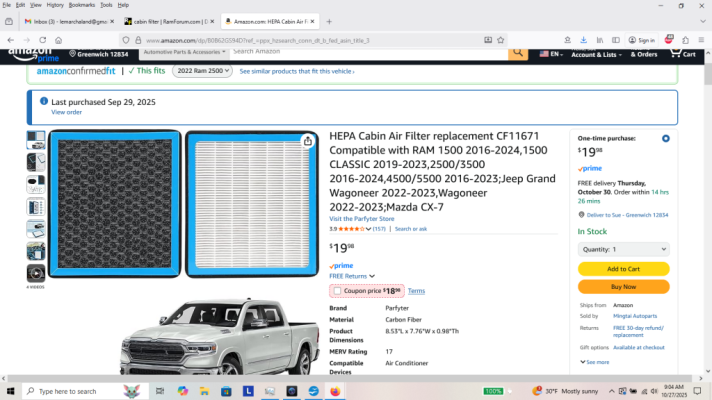The width and height of the screenshot is (712, 400).
Task: Click the Add to Cart button
Action: [x=623, y=269]
